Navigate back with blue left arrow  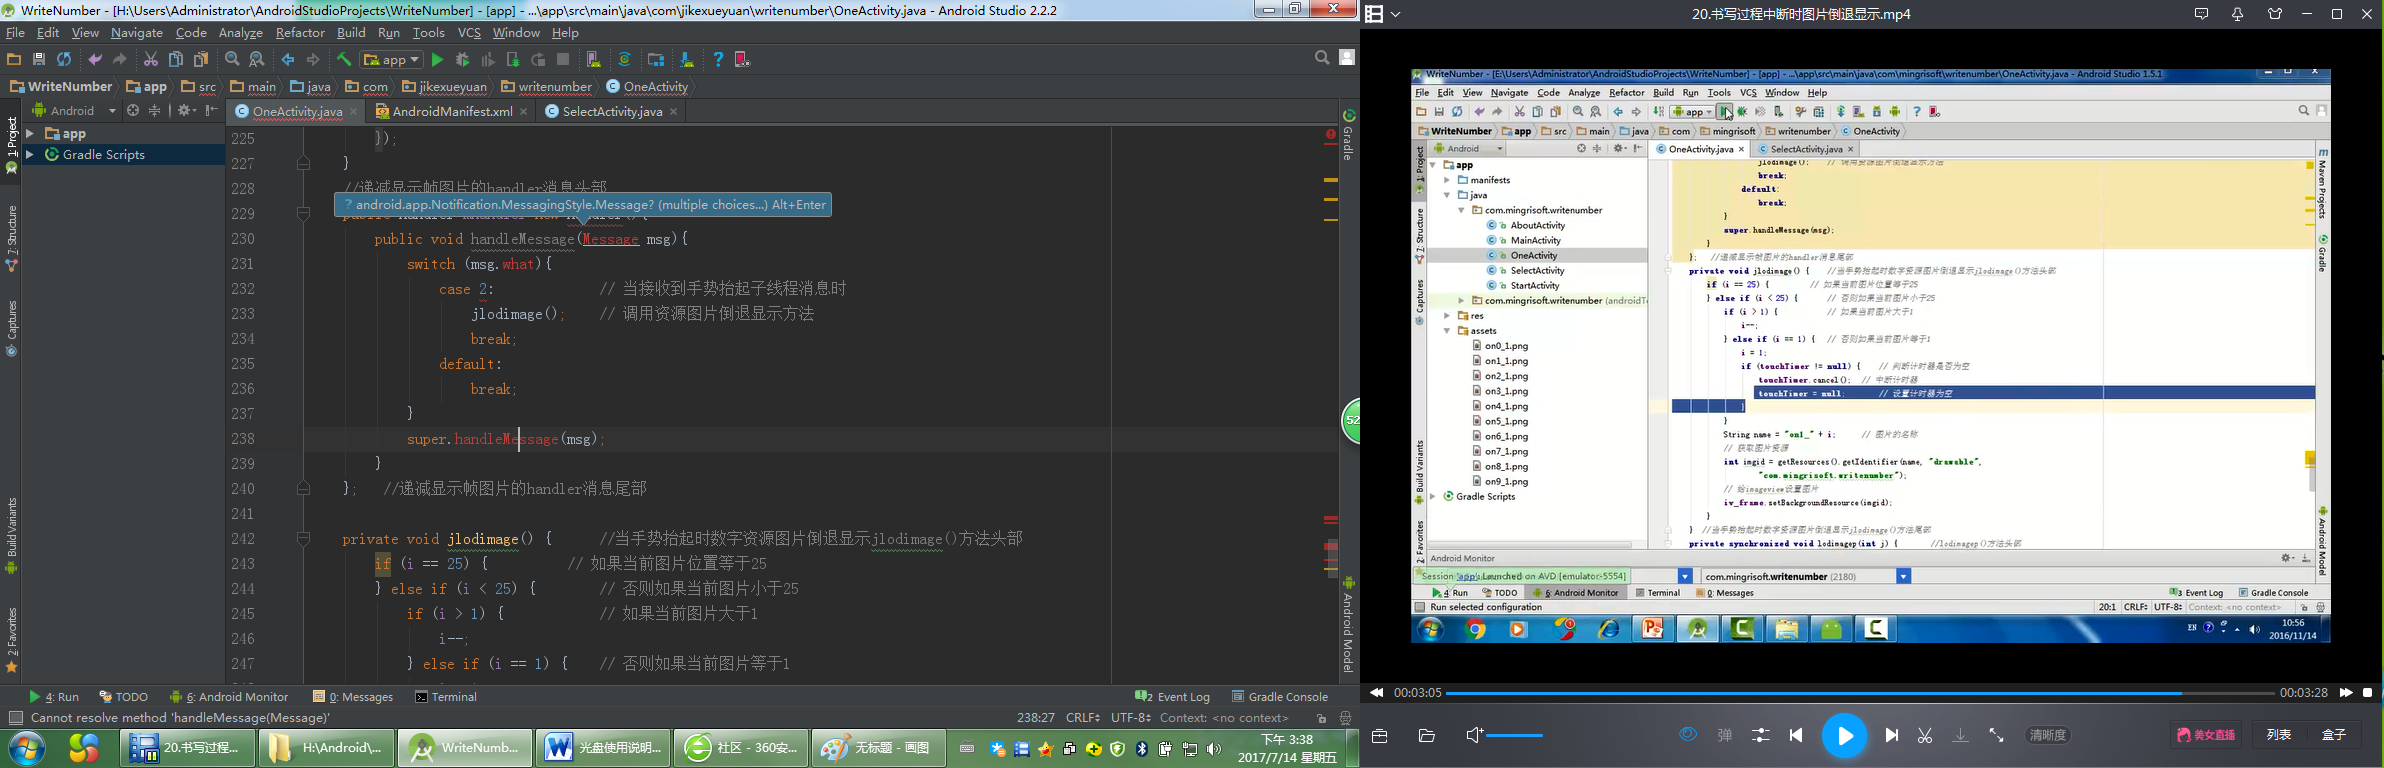[x=288, y=60]
